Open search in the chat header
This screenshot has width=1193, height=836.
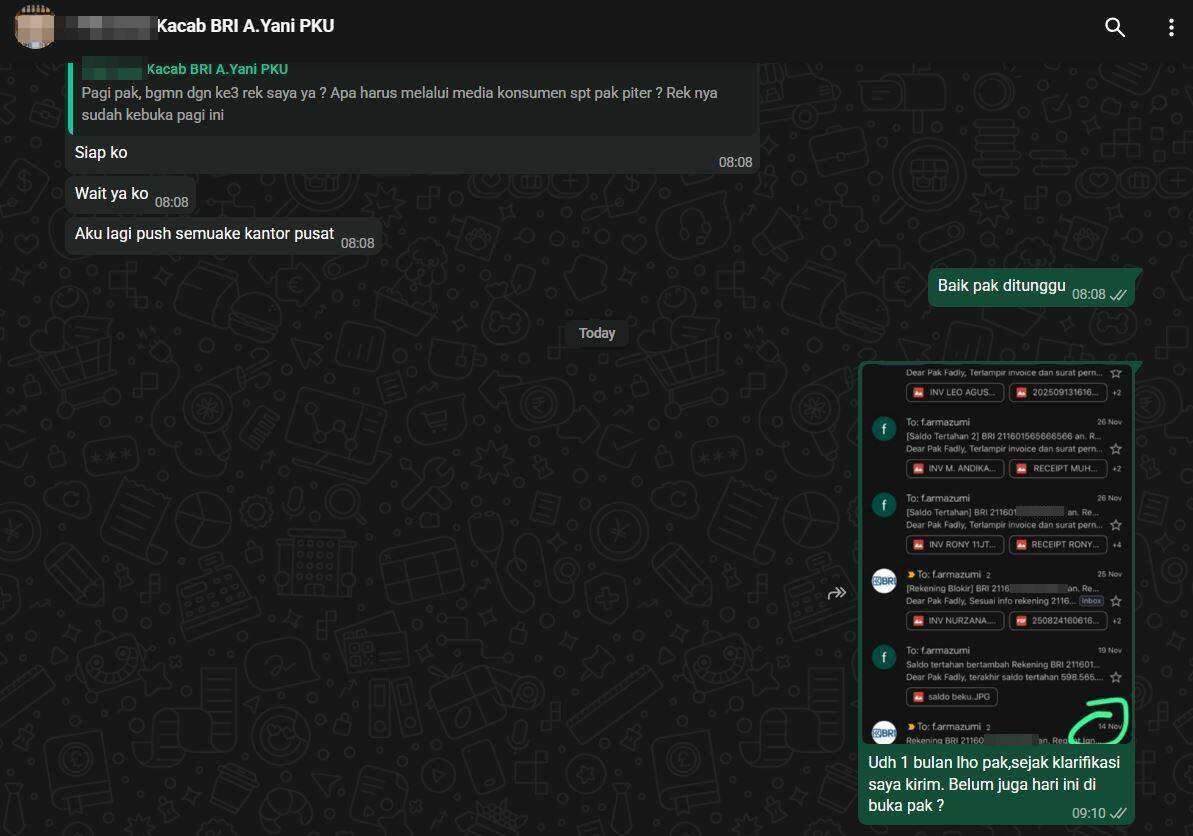[x=1114, y=27]
